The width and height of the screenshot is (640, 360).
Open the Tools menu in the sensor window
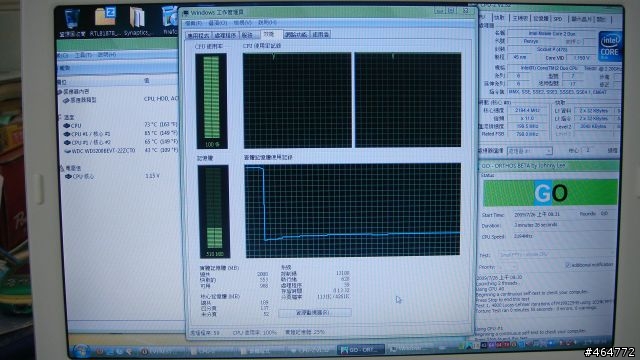point(83,55)
